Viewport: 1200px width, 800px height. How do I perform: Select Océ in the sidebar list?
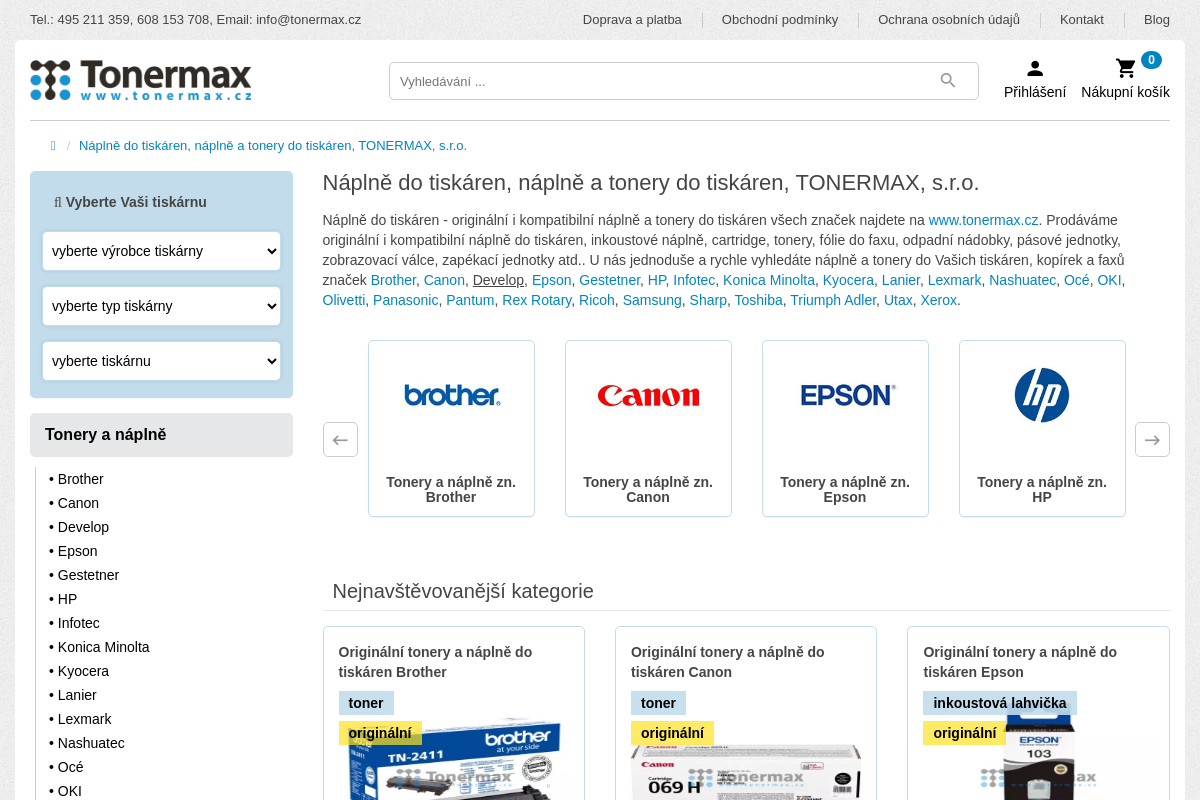[x=70, y=767]
